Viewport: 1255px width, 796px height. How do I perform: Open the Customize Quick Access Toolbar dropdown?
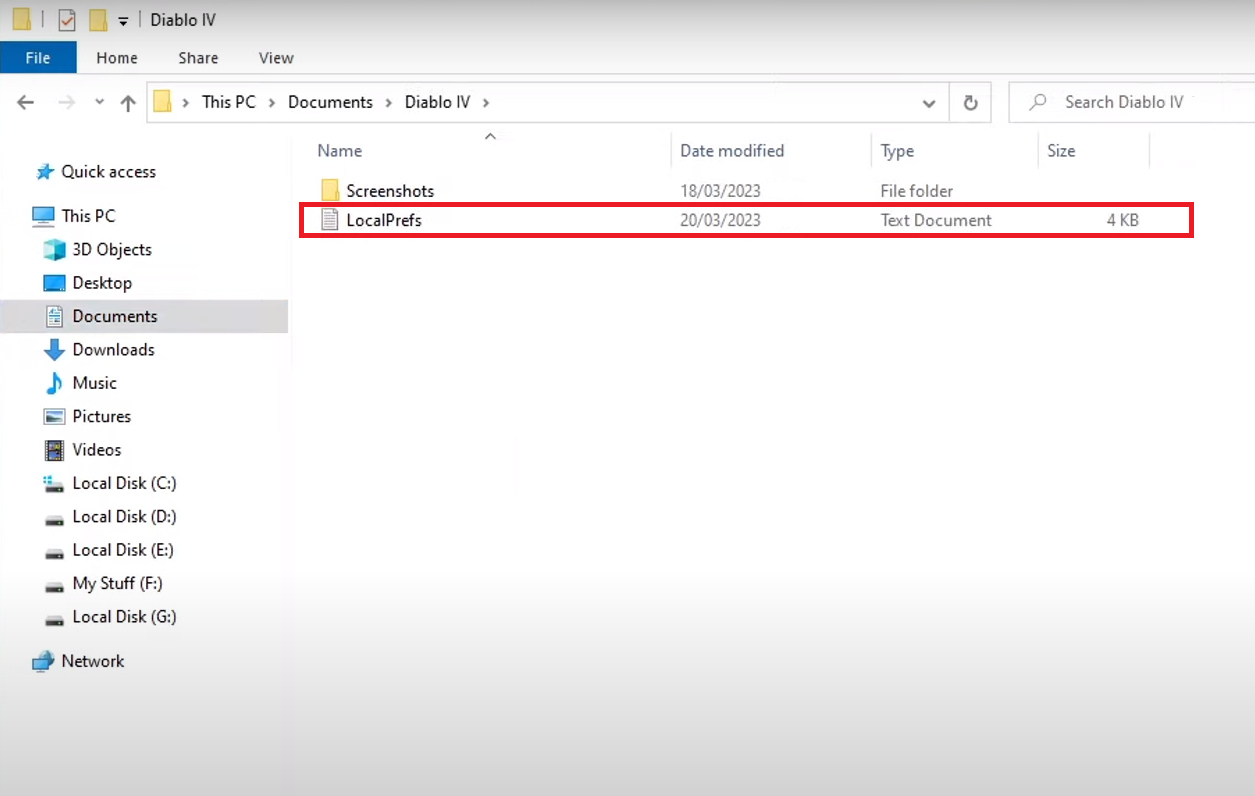[123, 21]
